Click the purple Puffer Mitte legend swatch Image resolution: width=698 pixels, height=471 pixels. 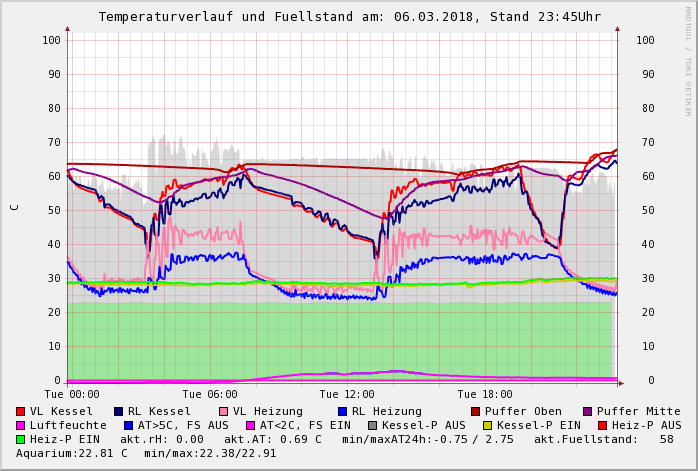point(587,411)
